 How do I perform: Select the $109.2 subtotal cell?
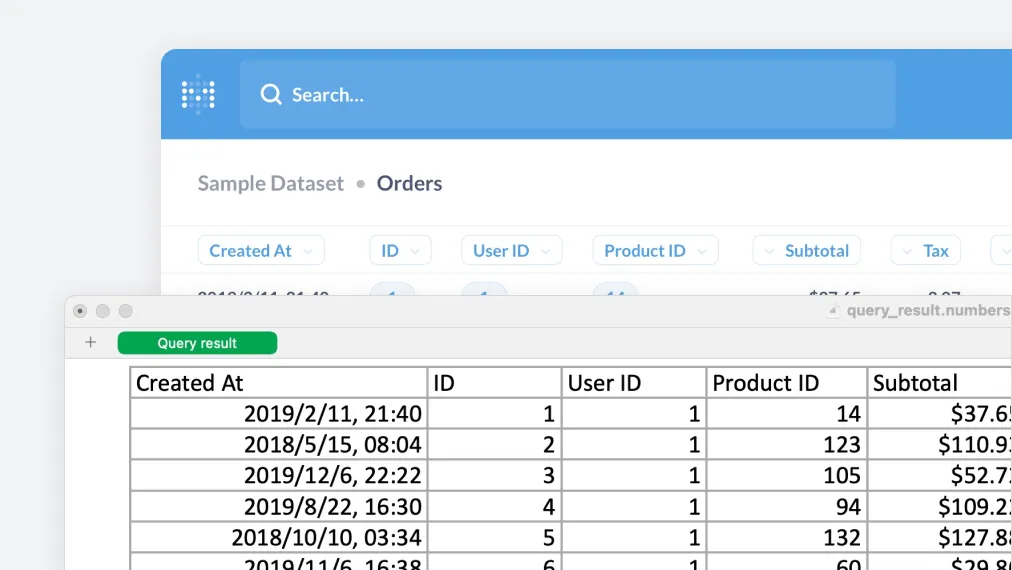tap(940, 506)
